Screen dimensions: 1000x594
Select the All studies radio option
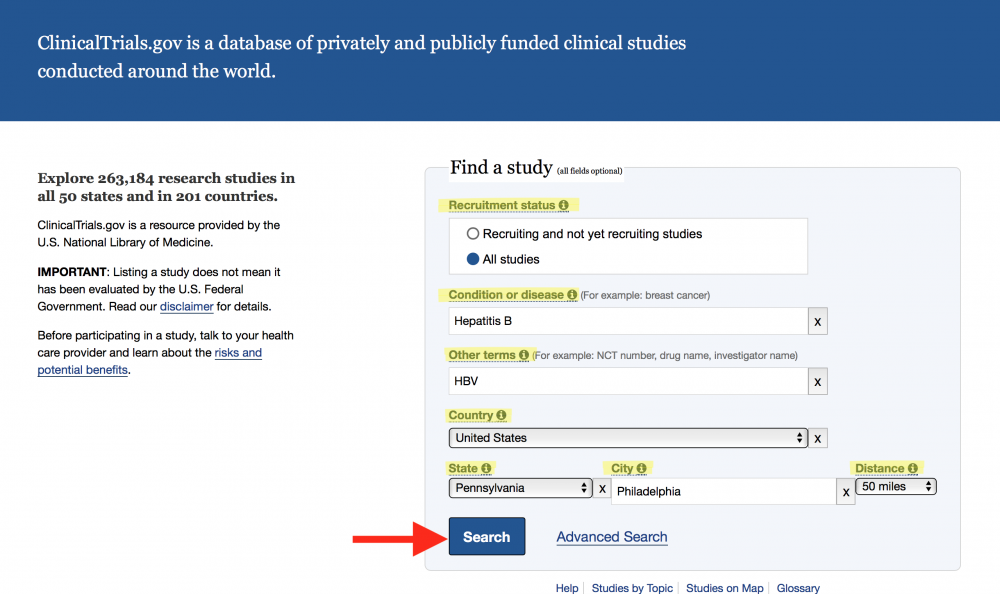473,259
